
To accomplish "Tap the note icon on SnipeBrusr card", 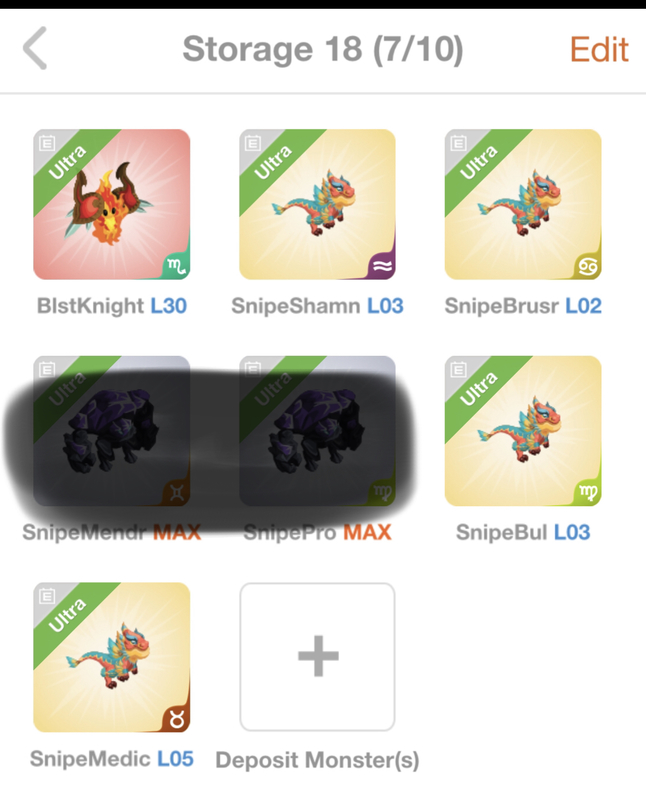I will tap(458, 143).
